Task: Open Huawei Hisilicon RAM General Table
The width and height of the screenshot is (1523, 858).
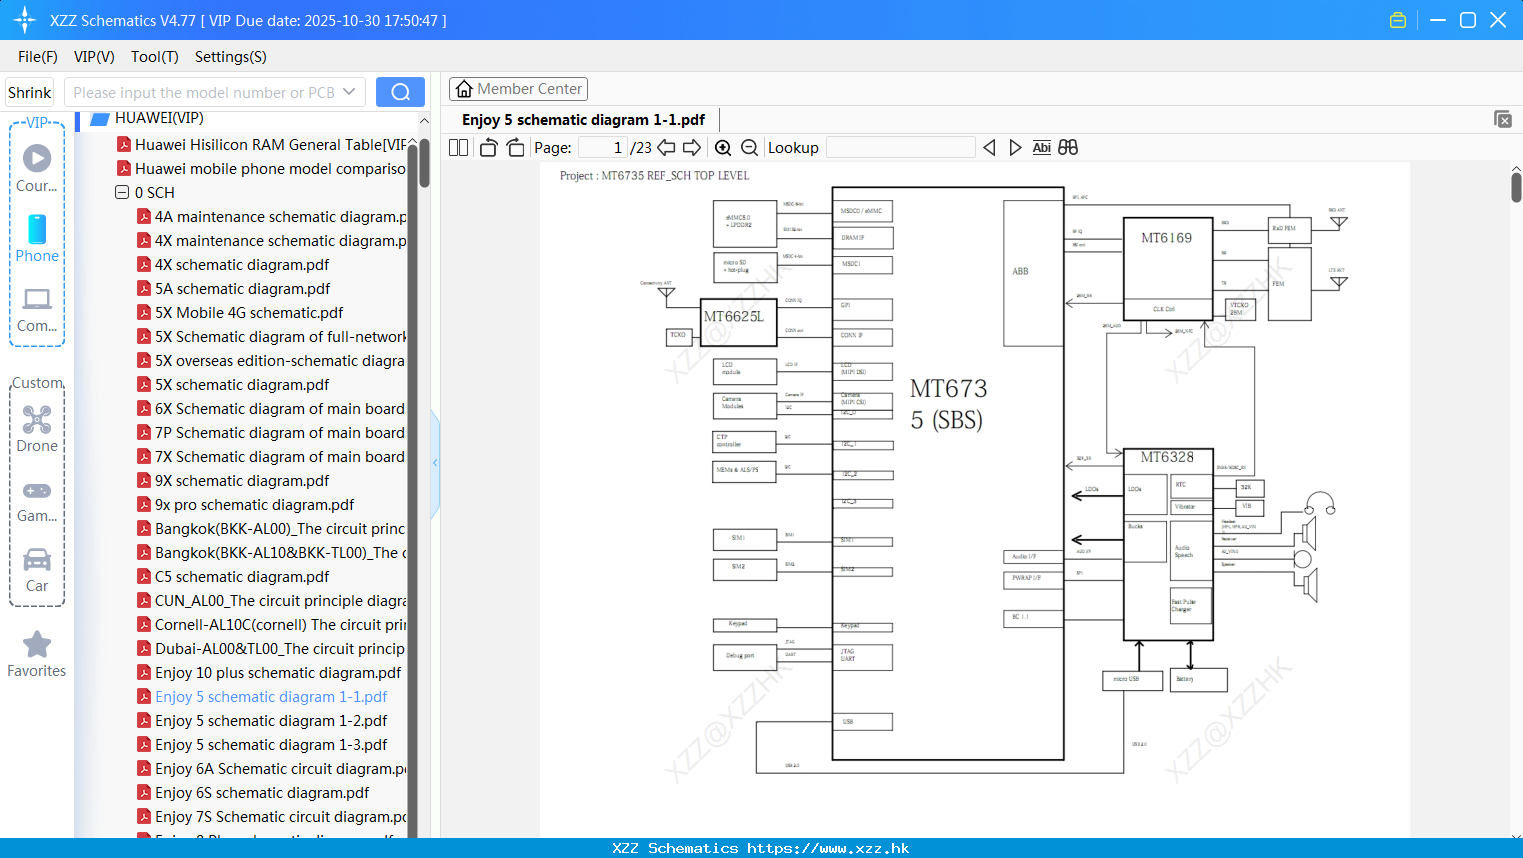Action: coord(263,145)
